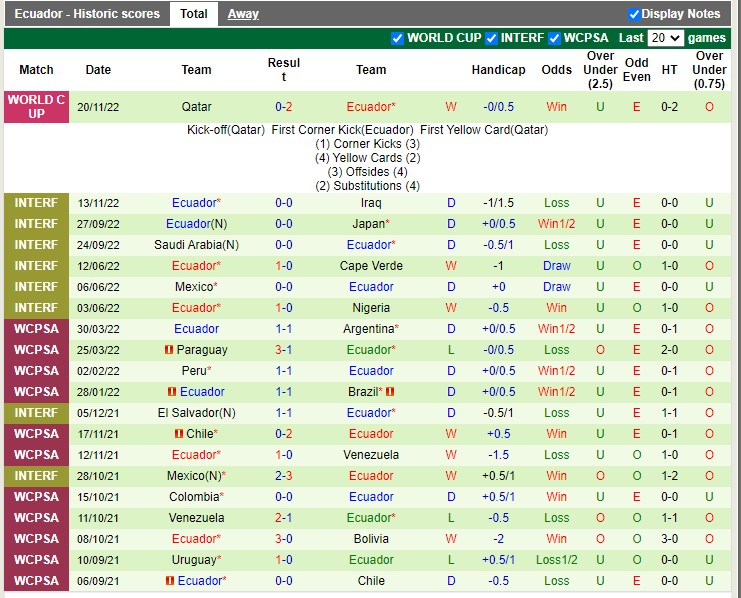Select the date 12/06/22

(98, 266)
